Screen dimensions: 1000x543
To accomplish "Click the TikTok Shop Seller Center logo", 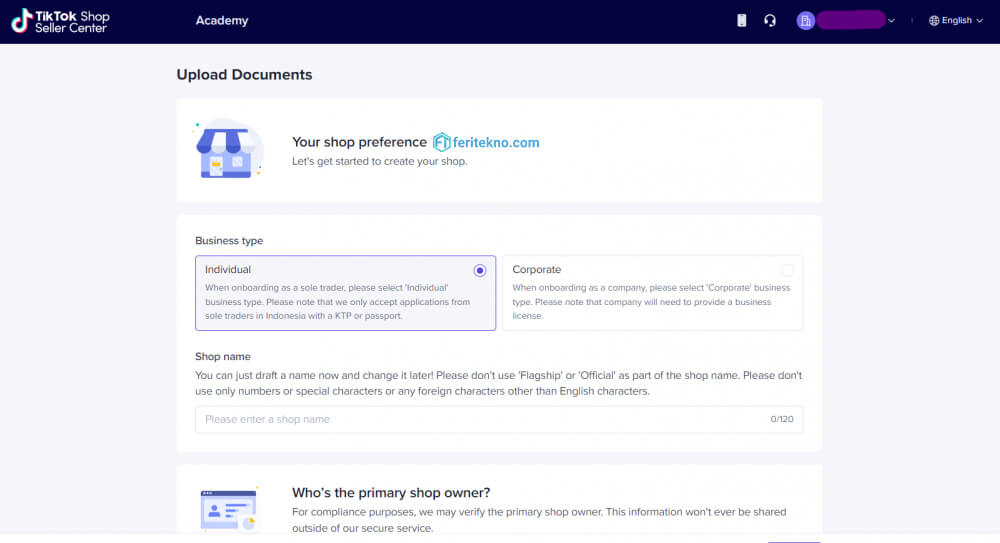I will point(61,20).
